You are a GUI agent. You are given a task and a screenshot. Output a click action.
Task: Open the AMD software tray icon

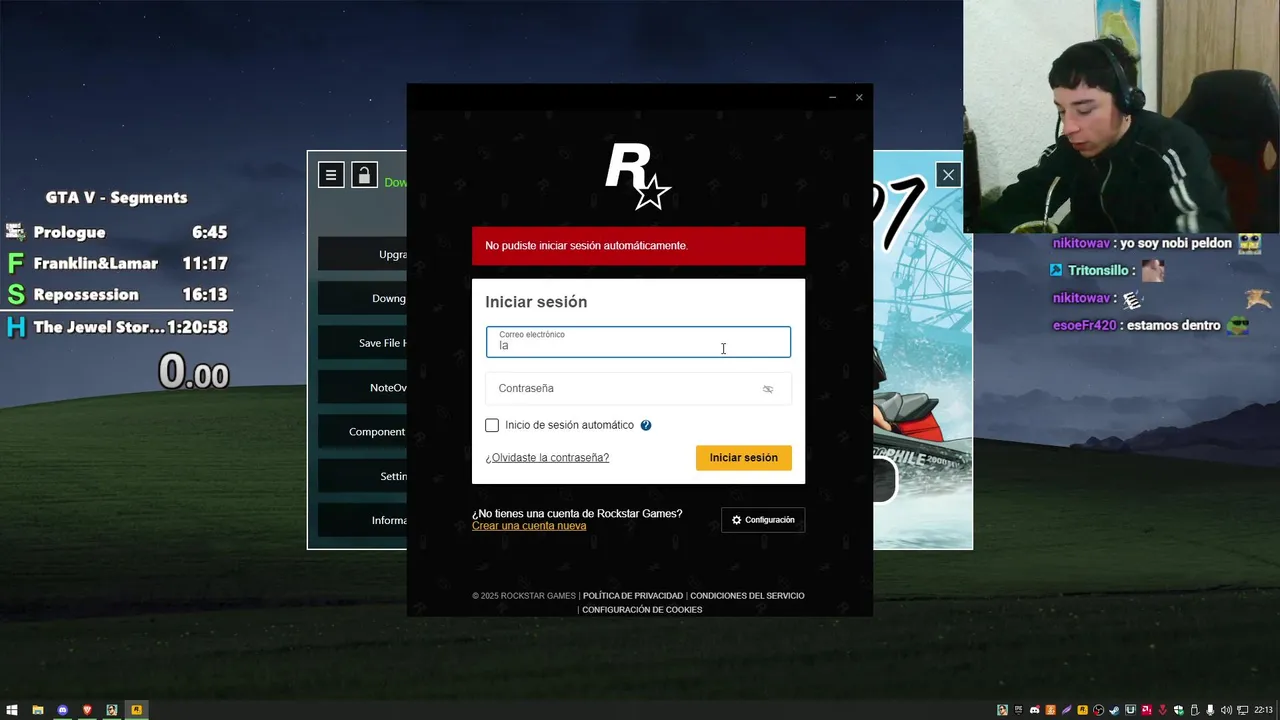pos(1146,710)
